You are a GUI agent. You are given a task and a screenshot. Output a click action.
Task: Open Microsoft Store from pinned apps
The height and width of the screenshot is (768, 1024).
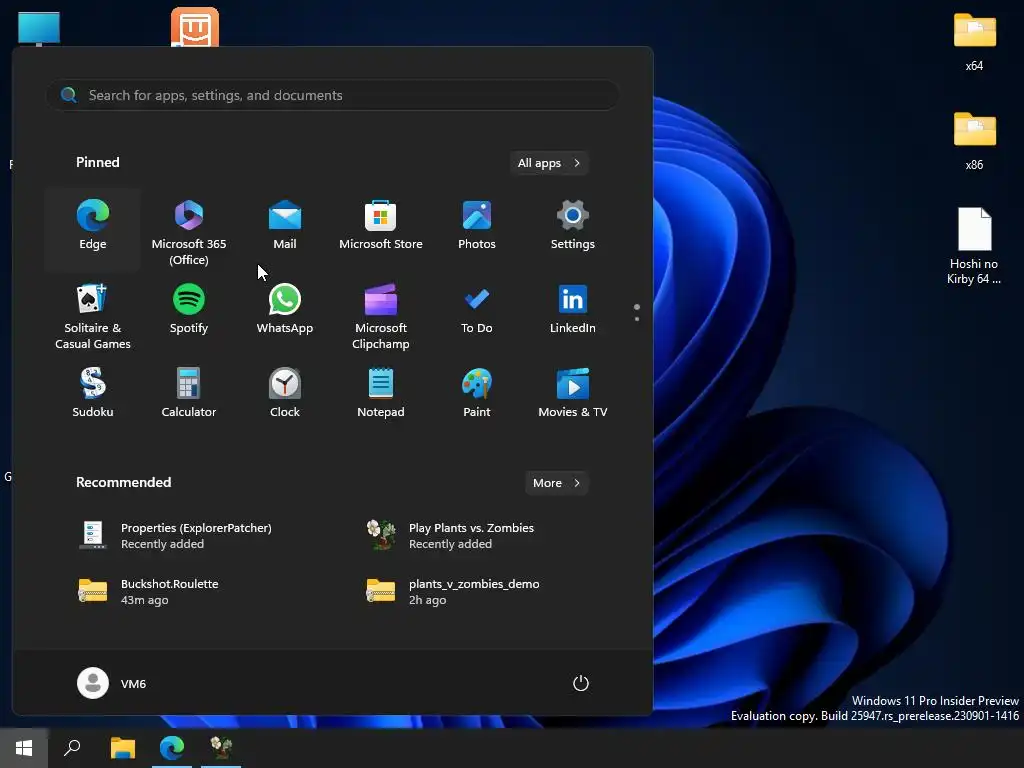tap(381, 229)
